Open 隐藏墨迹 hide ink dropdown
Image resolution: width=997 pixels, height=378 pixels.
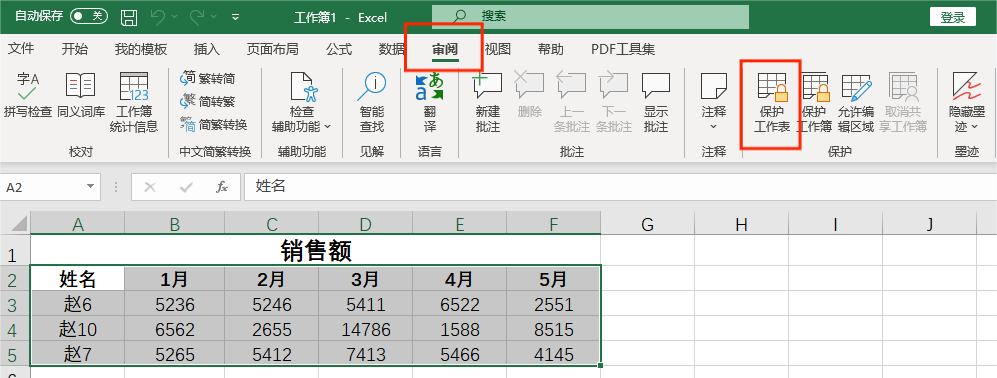[966, 102]
